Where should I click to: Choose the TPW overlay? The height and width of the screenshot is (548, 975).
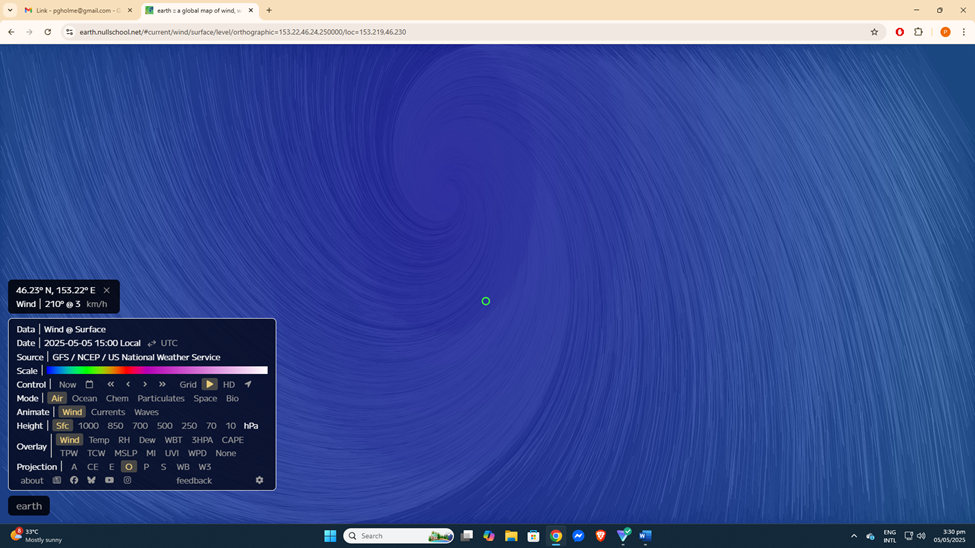69,453
